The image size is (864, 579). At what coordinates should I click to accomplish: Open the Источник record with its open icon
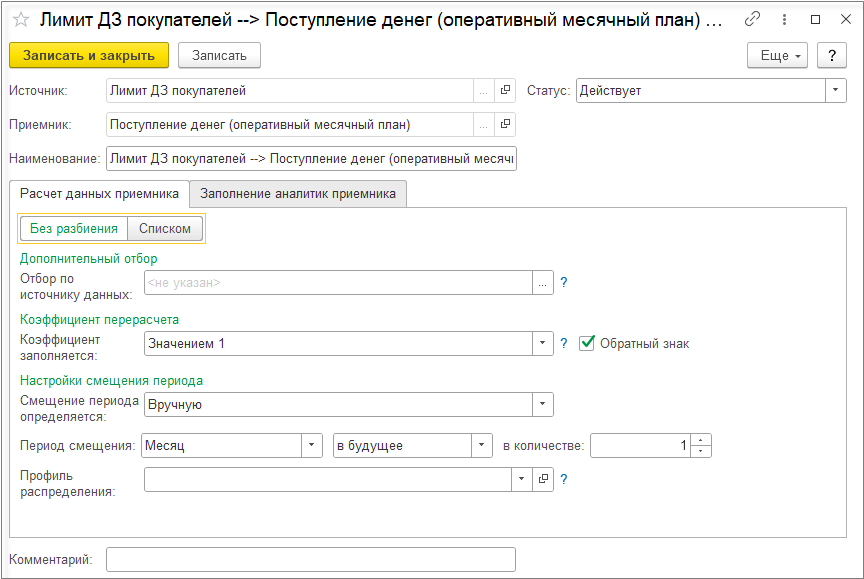[505, 91]
